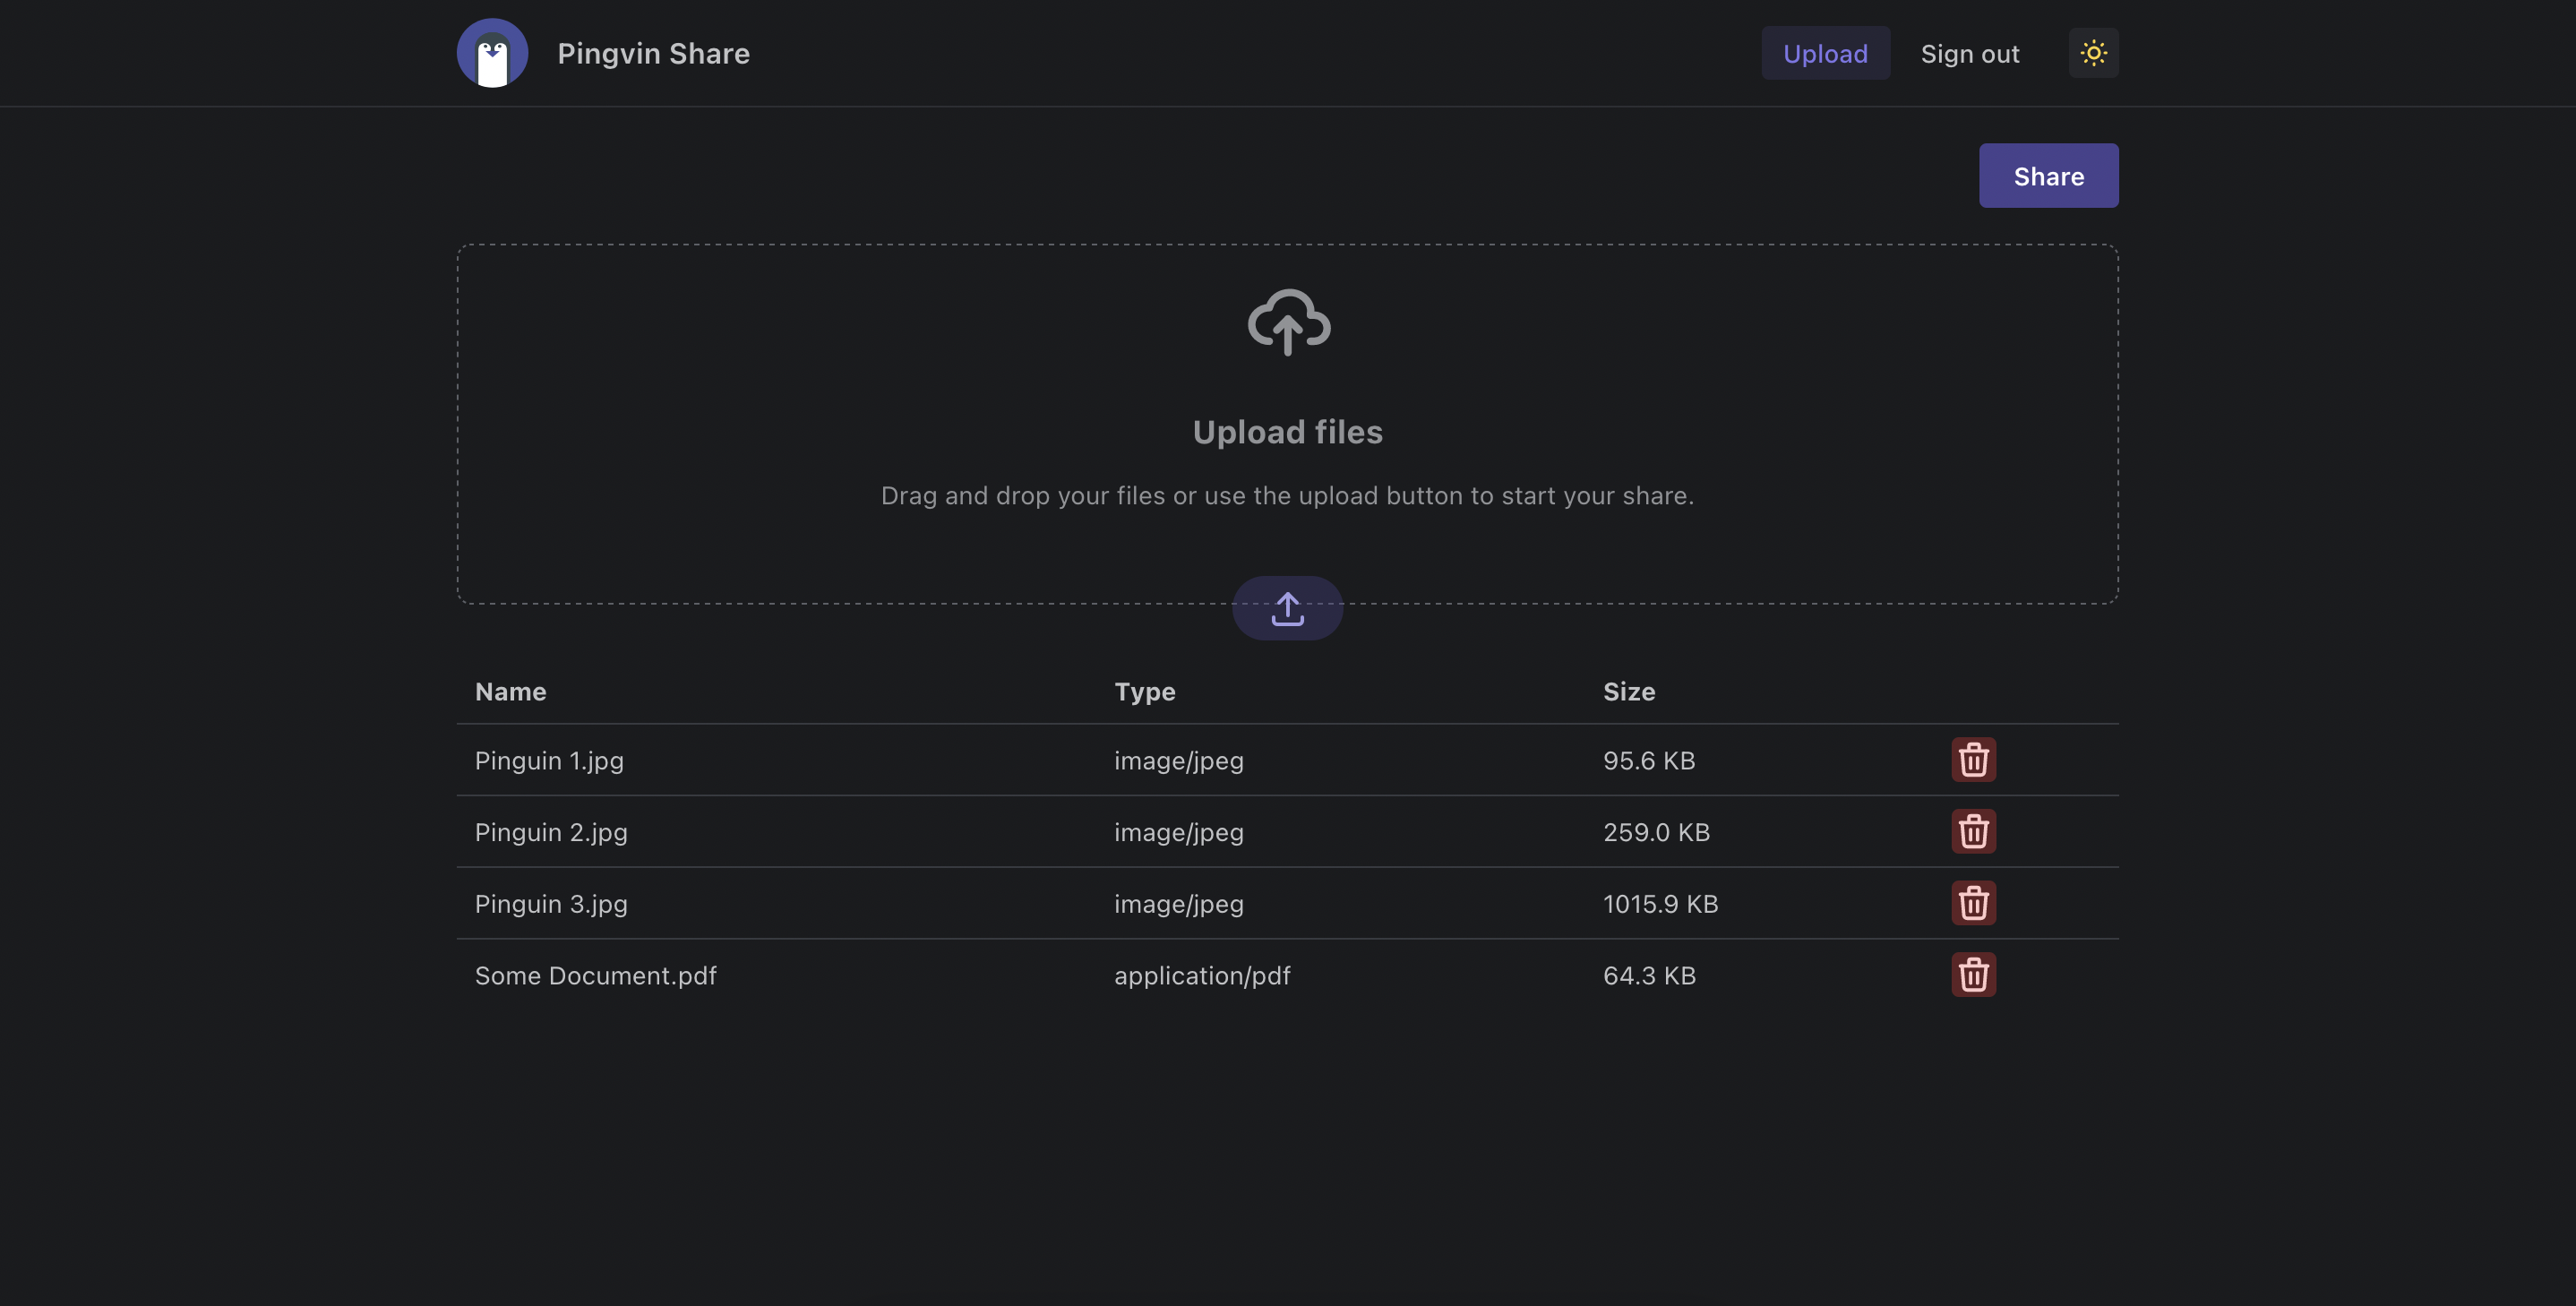Click the Upload files dropzone heading
Screen dimensions: 2576x1306
1287,432
